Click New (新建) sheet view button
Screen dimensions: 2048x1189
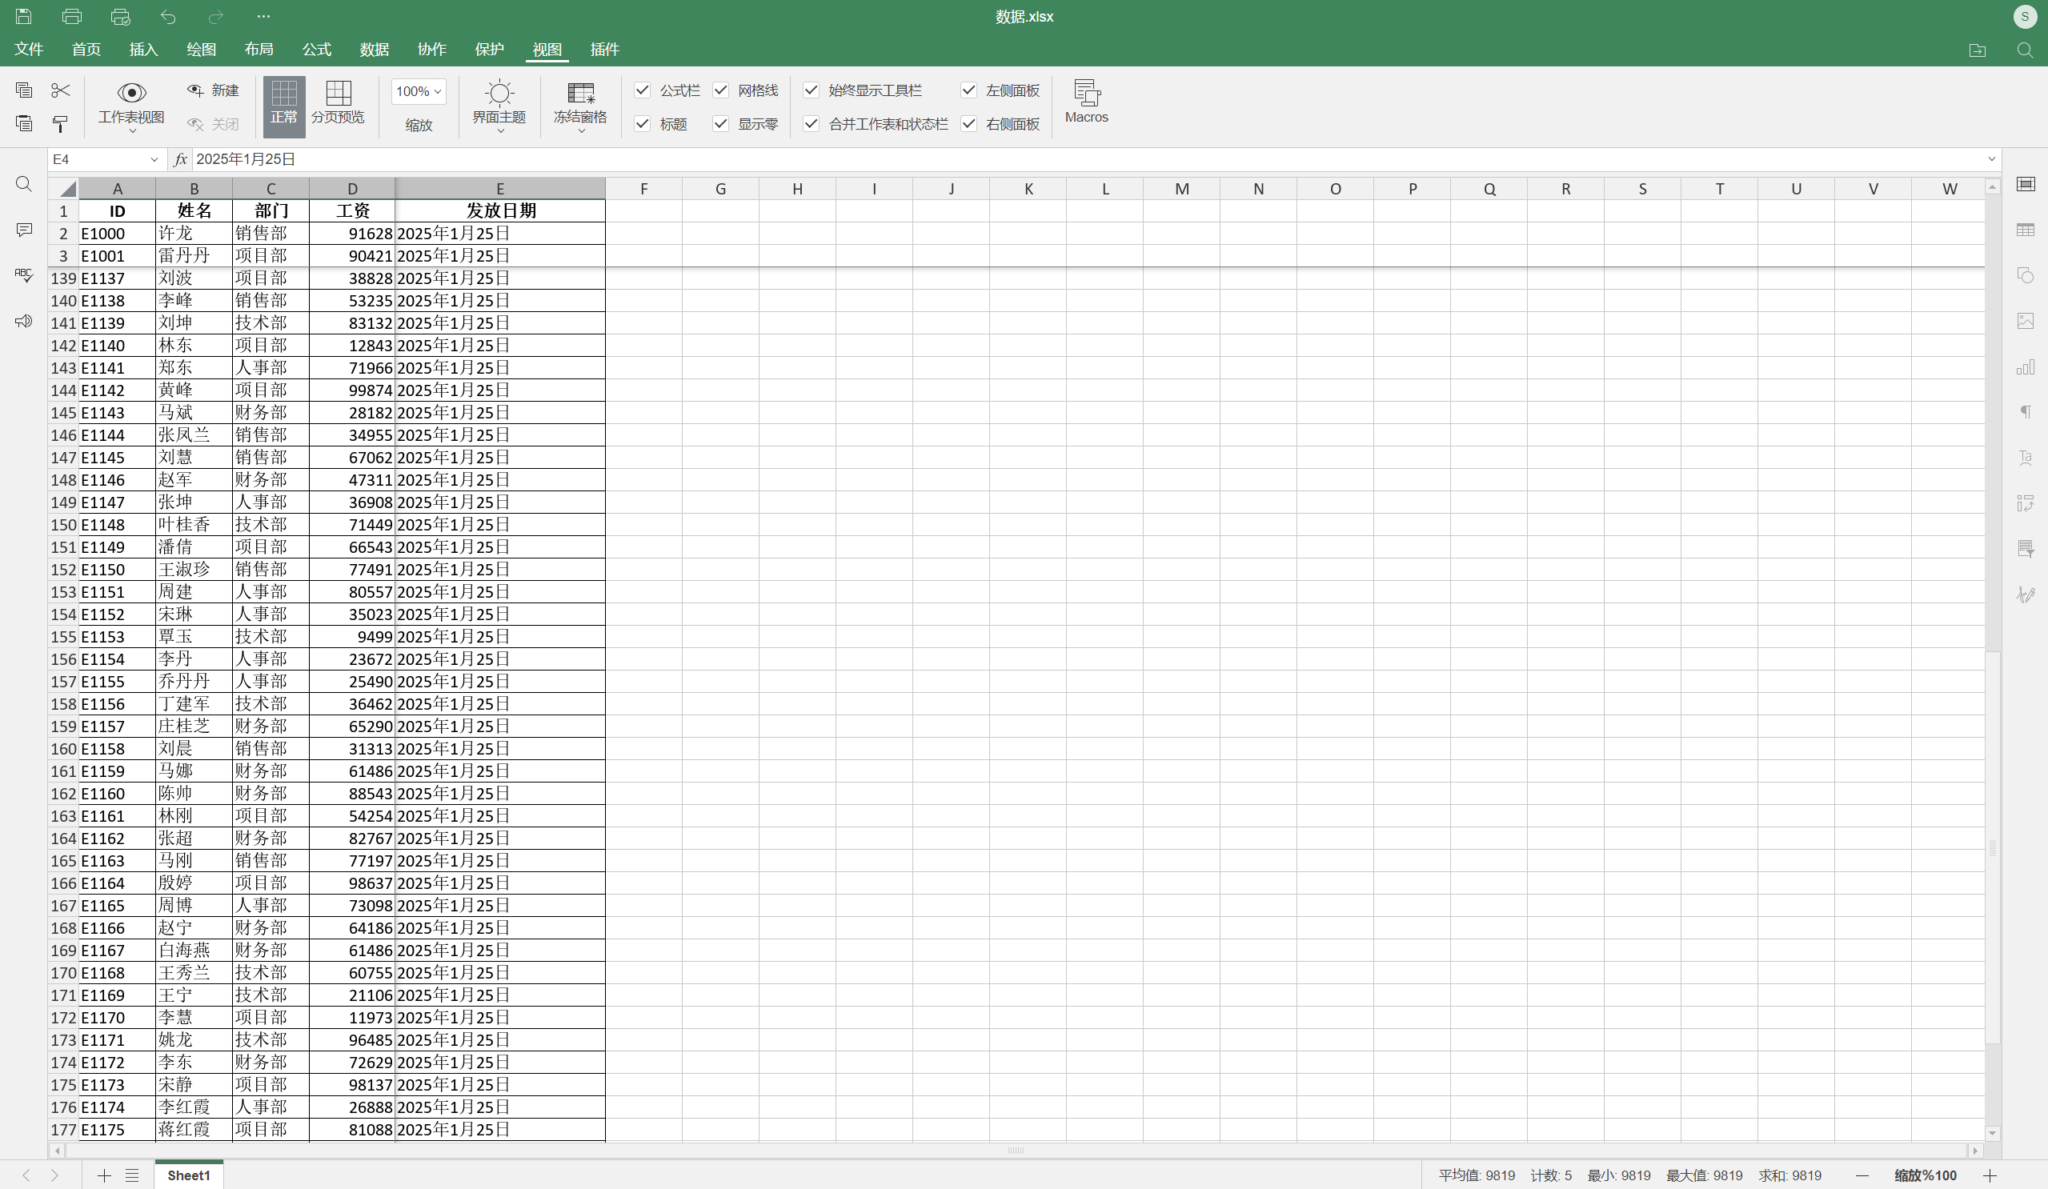(213, 90)
